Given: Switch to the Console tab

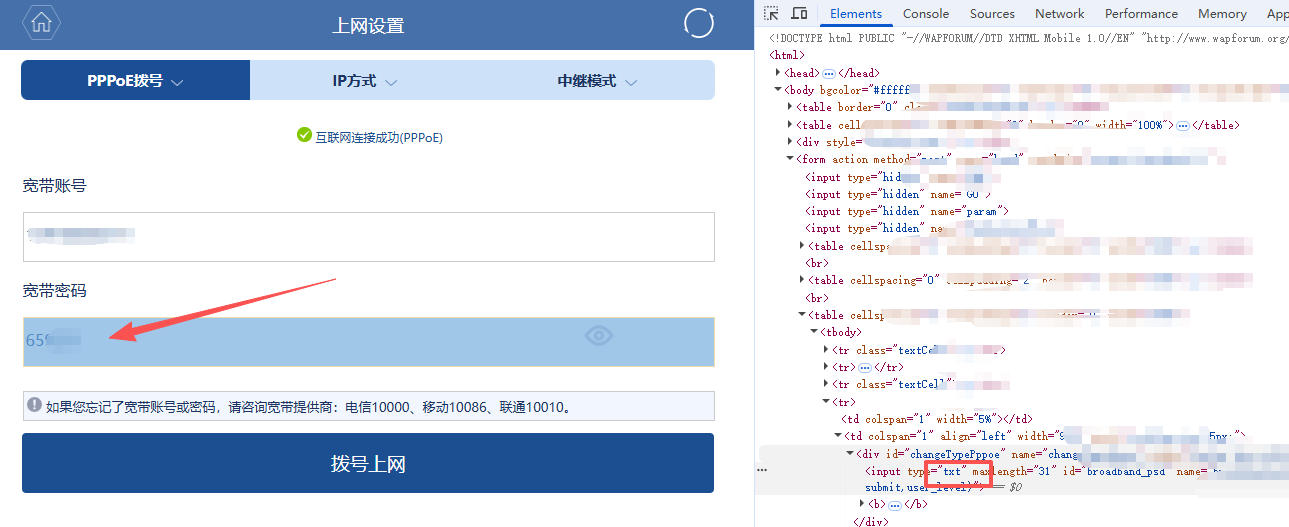Looking at the screenshot, I should [926, 14].
